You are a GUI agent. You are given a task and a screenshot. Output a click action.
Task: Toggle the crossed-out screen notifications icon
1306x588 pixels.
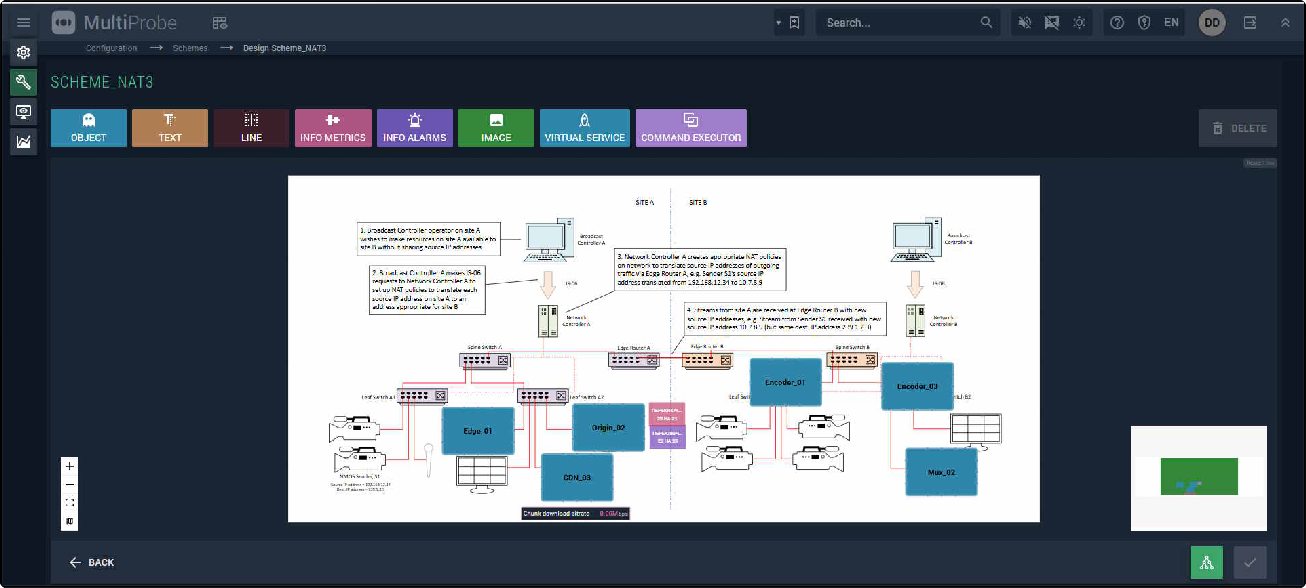point(1051,22)
